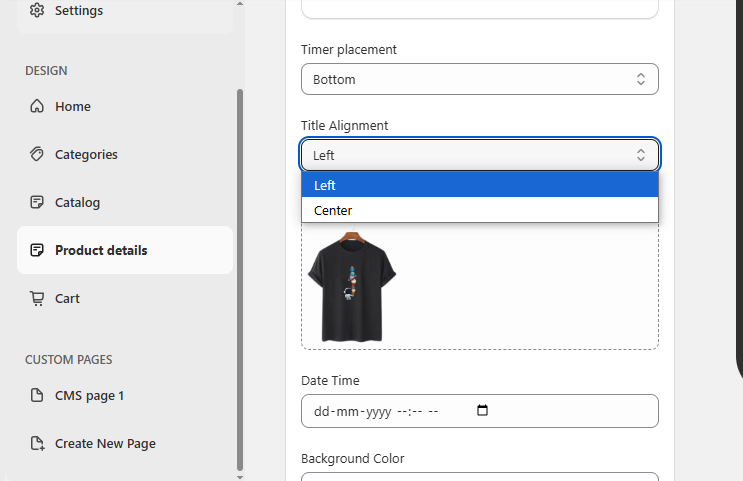Open the calendar picker in Date Time

tap(482, 410)
